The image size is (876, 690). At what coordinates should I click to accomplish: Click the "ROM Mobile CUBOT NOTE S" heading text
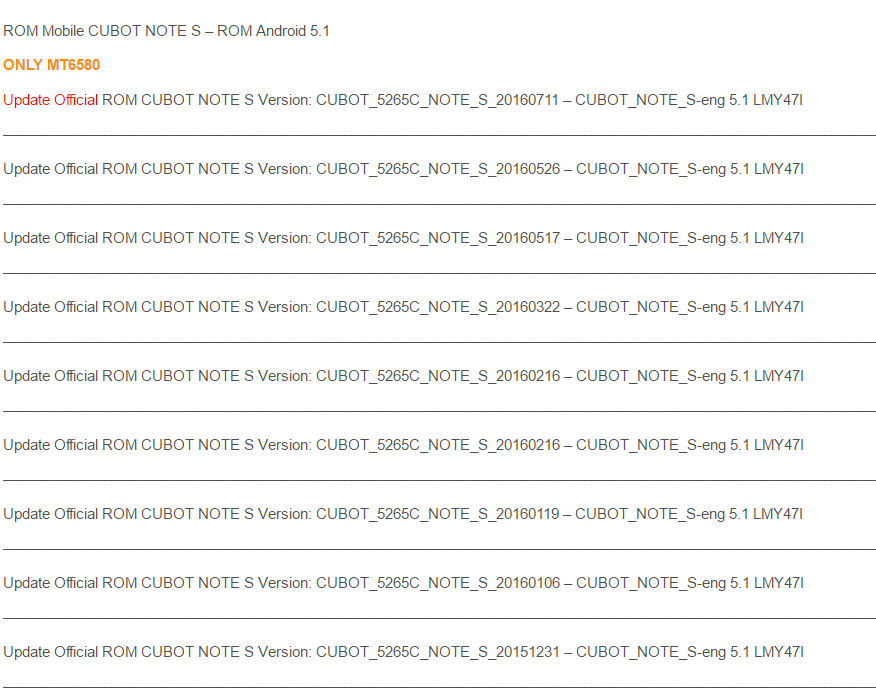click(x=102, y=31)
